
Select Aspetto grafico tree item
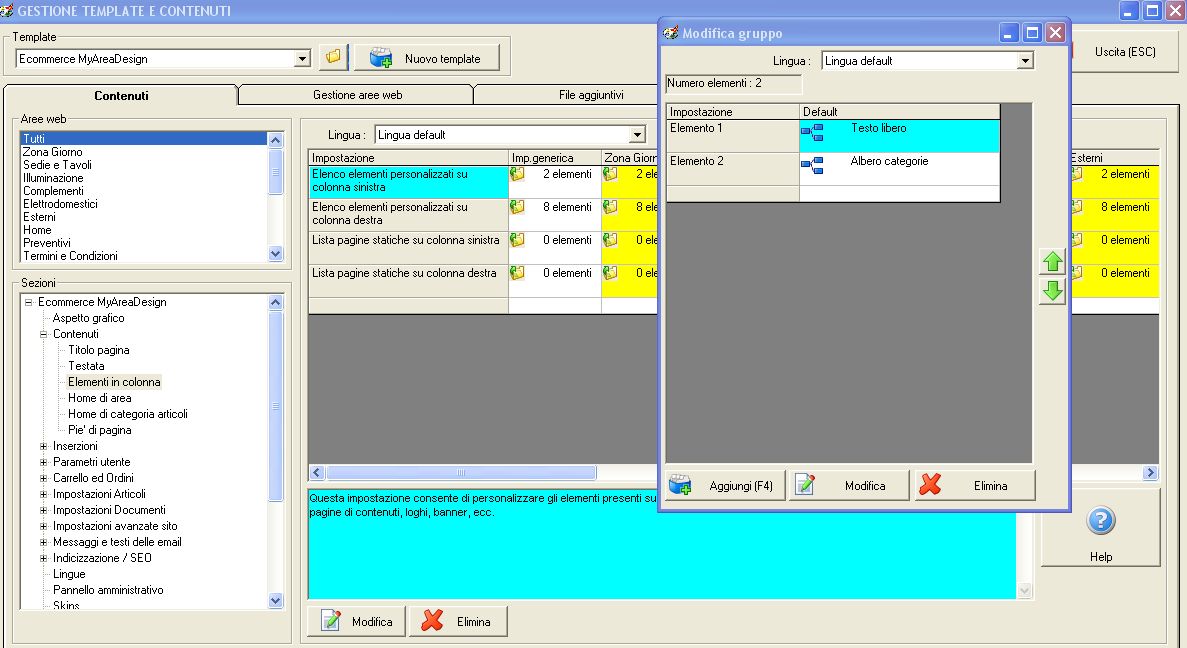tap(89, 318)
